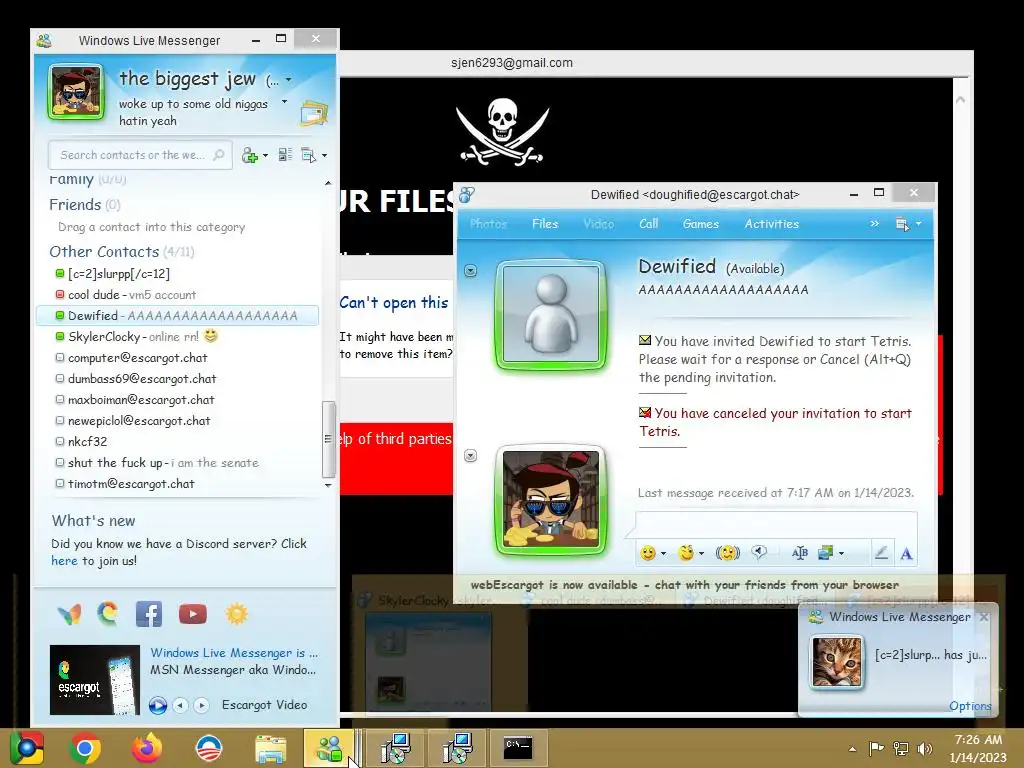Click the chat message input box
Screen dimensions: 1024x768
776,524
